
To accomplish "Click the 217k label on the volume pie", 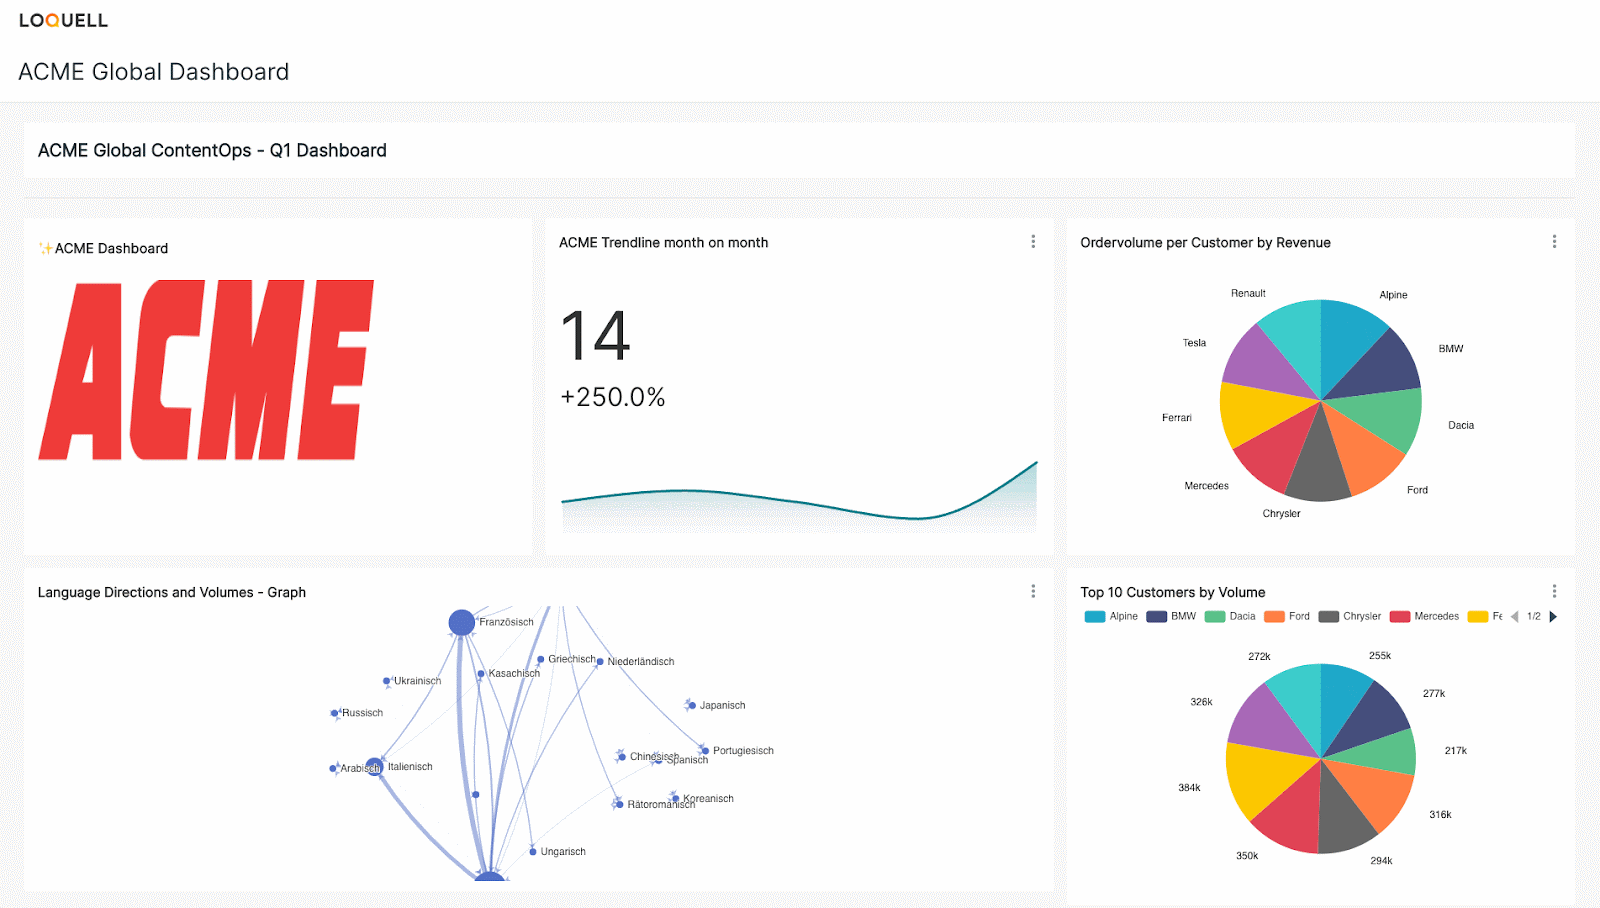I will (x=1456, y=751).
